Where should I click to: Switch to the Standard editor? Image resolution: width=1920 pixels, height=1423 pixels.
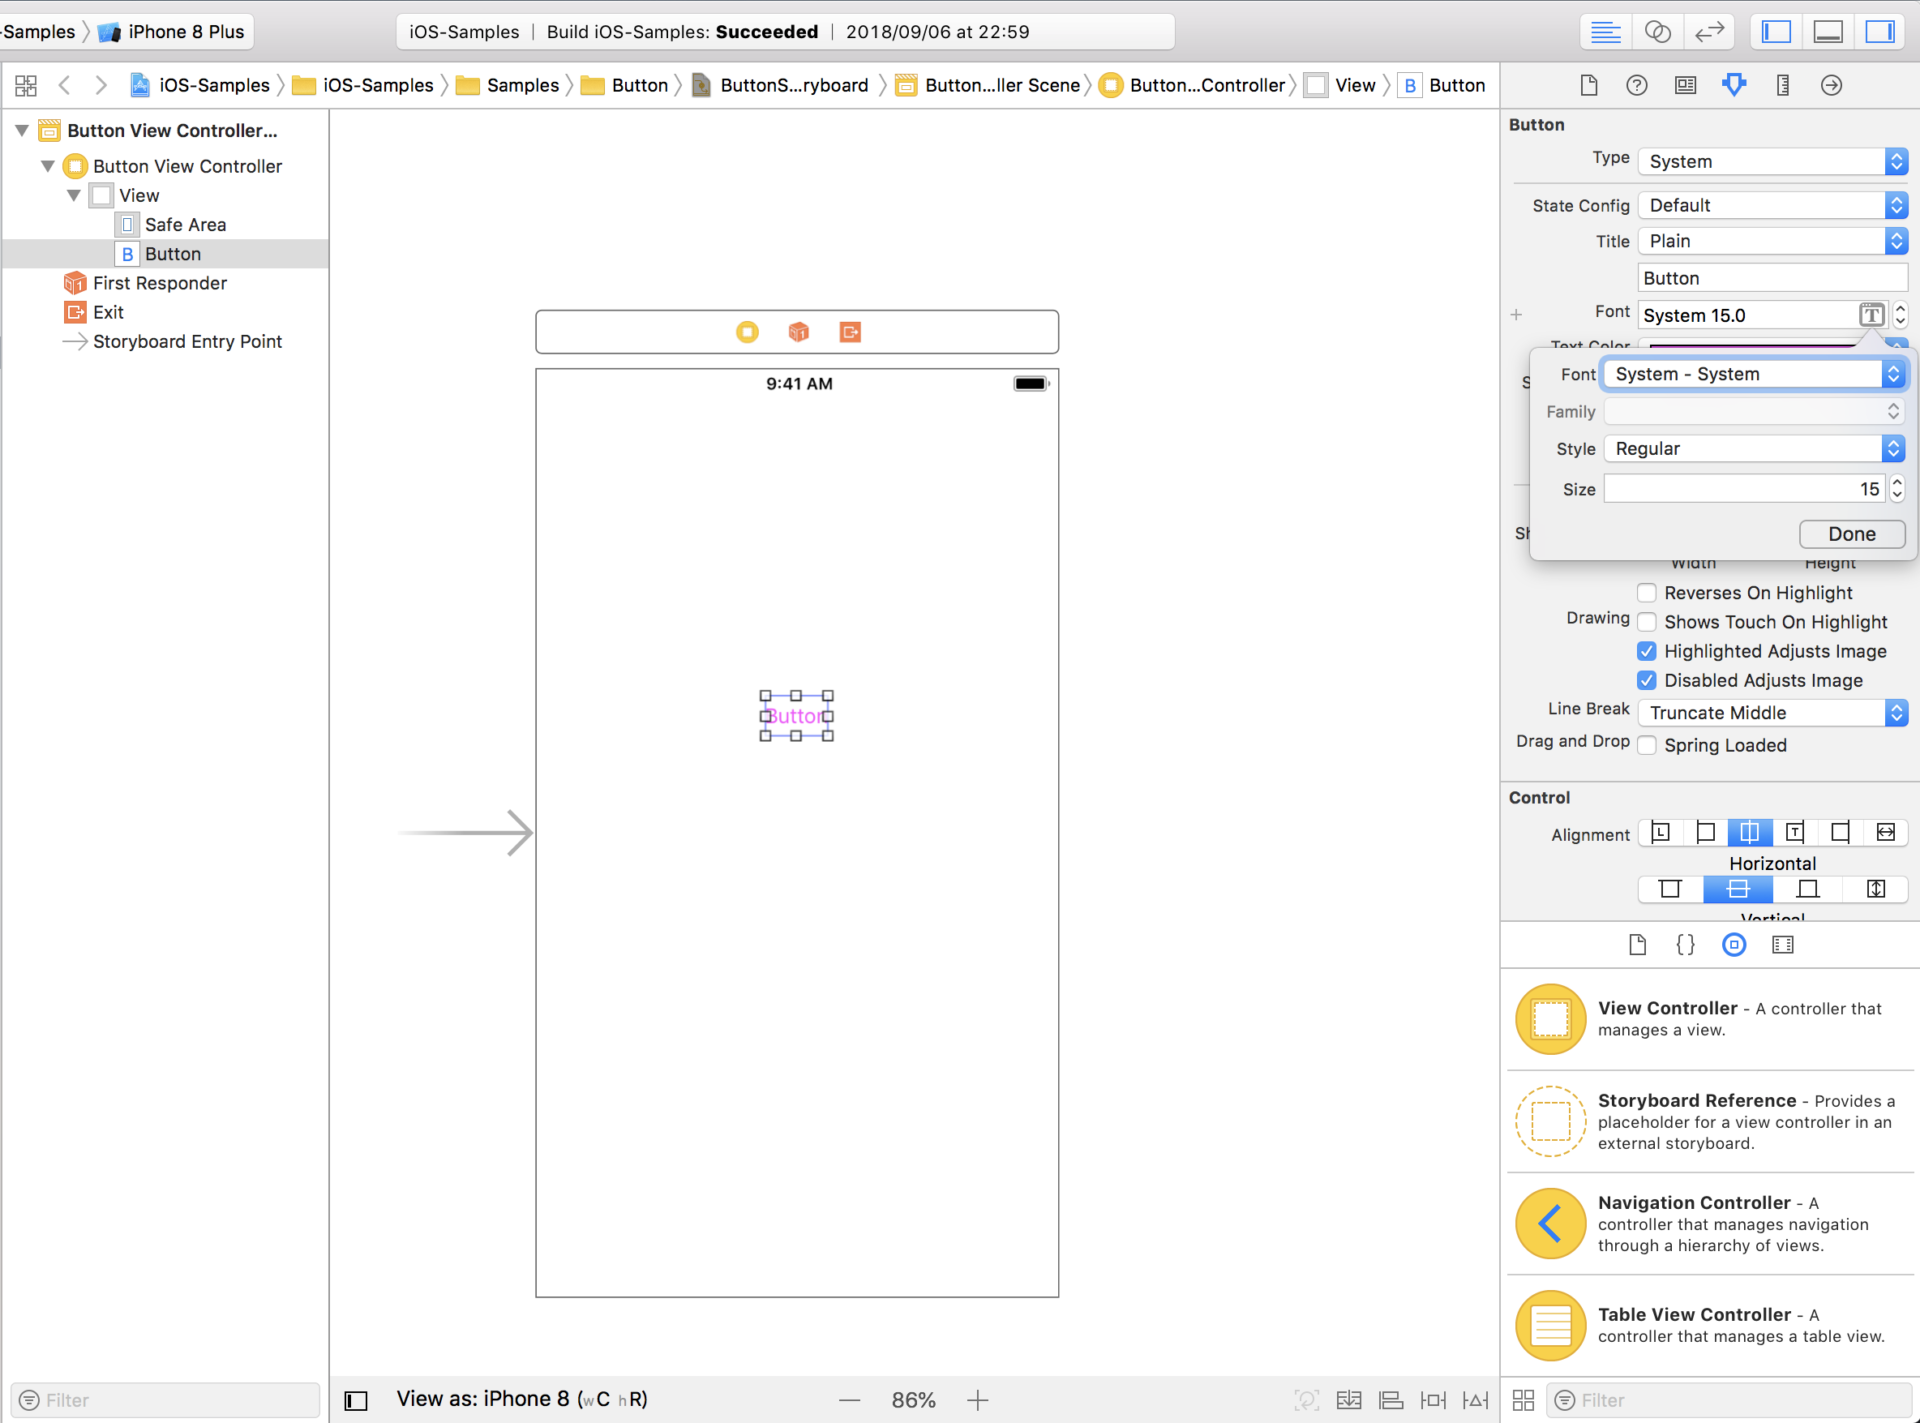pos(1605,32)
